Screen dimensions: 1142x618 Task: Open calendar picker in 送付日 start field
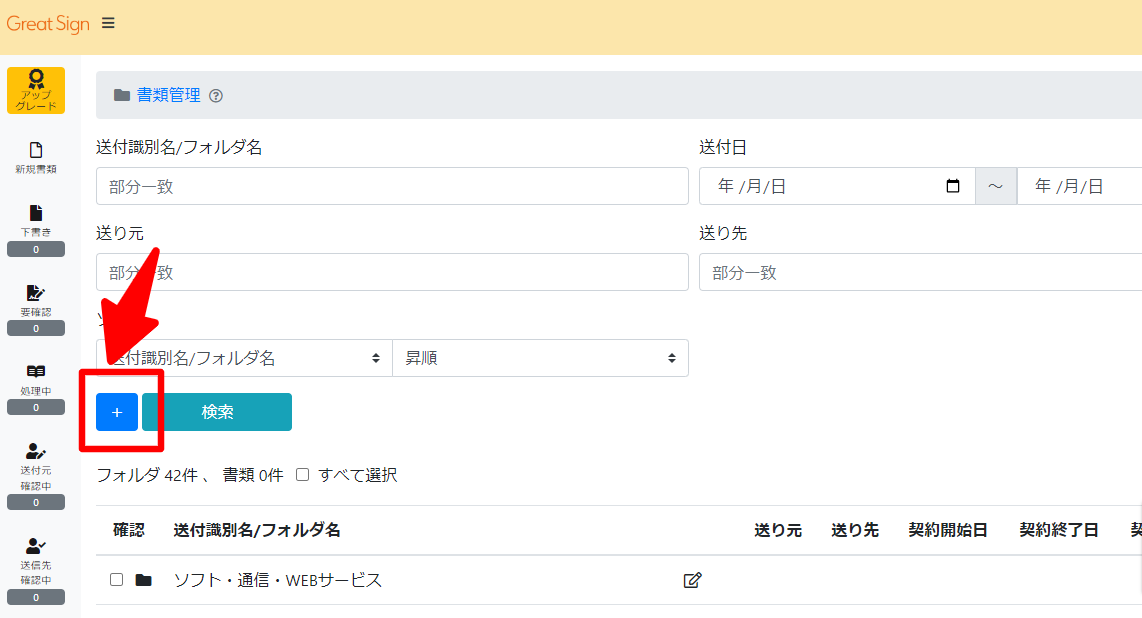tap(953, 186)
